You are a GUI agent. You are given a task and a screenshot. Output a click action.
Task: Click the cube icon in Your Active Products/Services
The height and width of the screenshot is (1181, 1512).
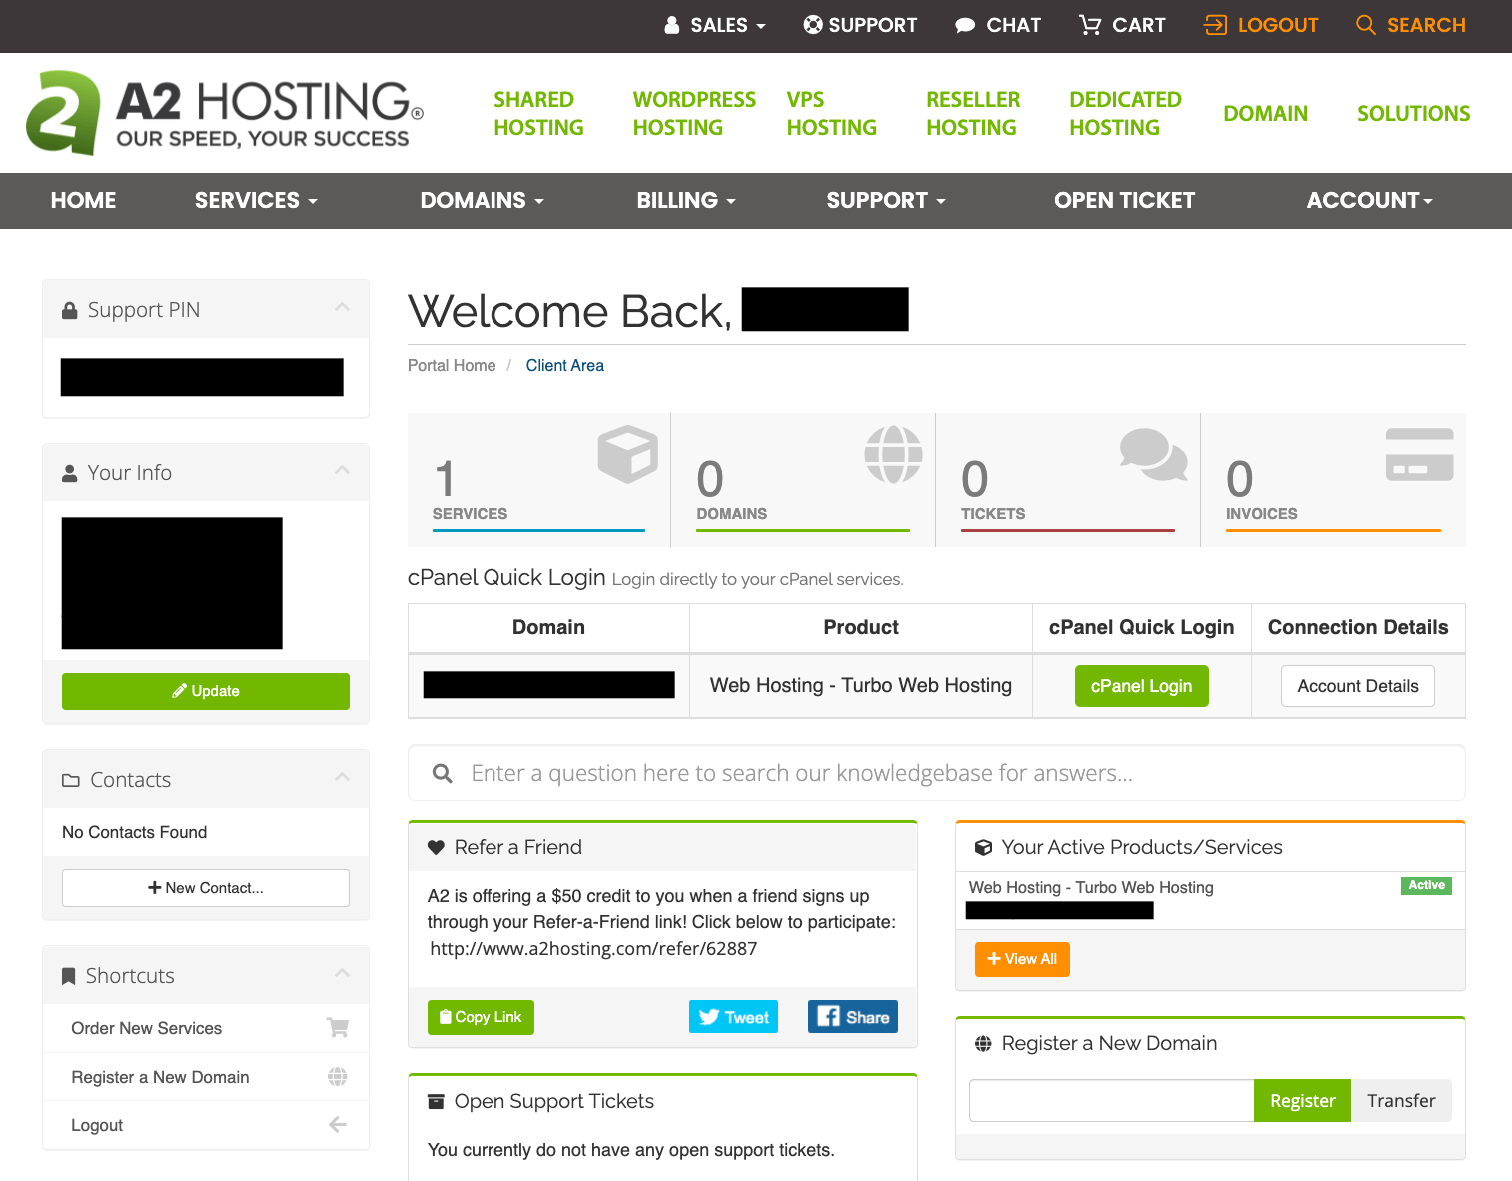[x=983, y=847]
